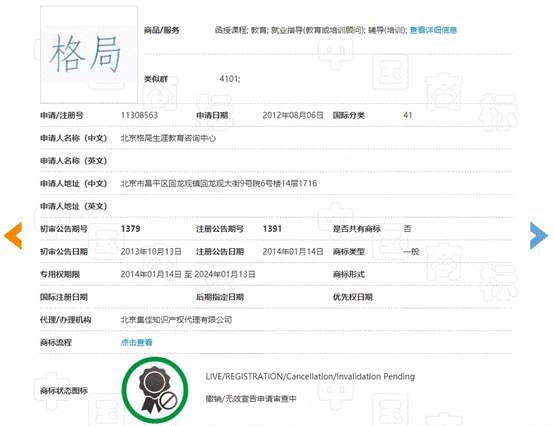Select registration number 11308563

coord(139,115)
